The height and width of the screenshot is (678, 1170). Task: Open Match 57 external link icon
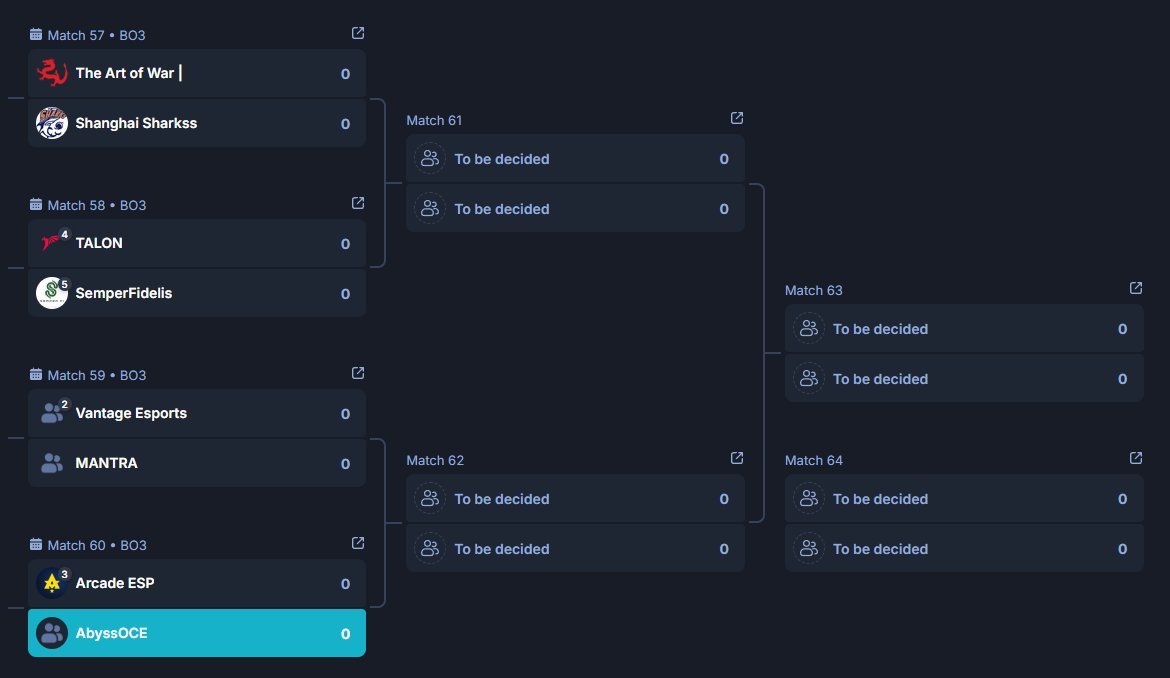[x=358, y=33]
